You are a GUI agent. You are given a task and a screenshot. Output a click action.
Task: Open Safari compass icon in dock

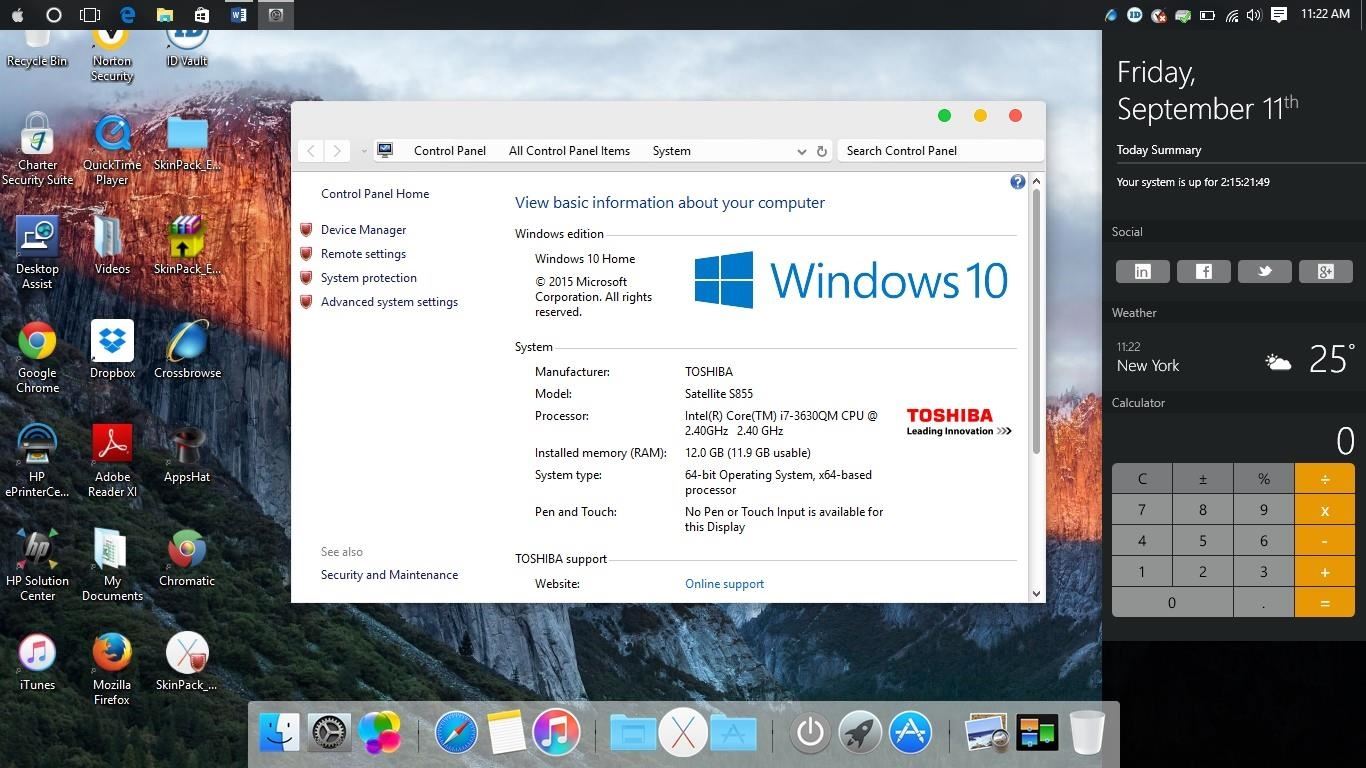456,733
